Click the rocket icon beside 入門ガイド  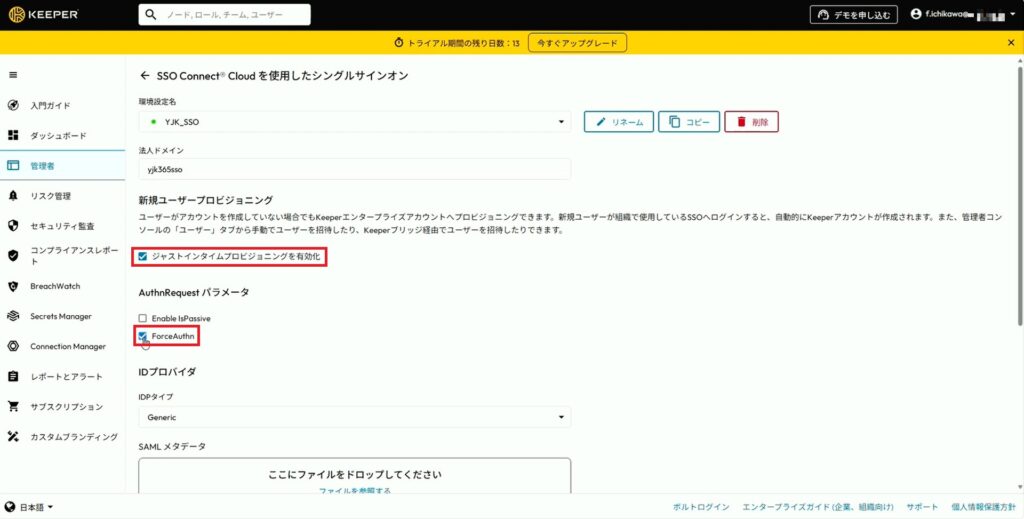[x=13, y=105]
